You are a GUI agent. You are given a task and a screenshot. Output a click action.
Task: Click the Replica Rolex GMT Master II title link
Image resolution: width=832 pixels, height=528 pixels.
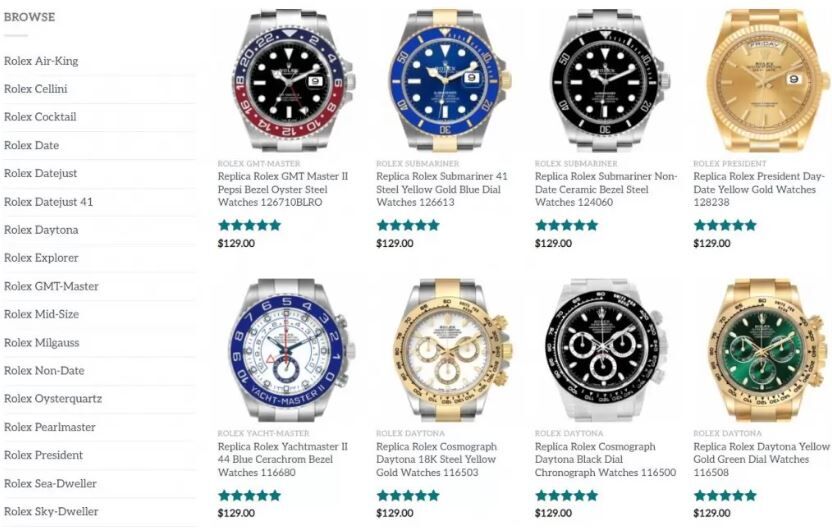283,189
